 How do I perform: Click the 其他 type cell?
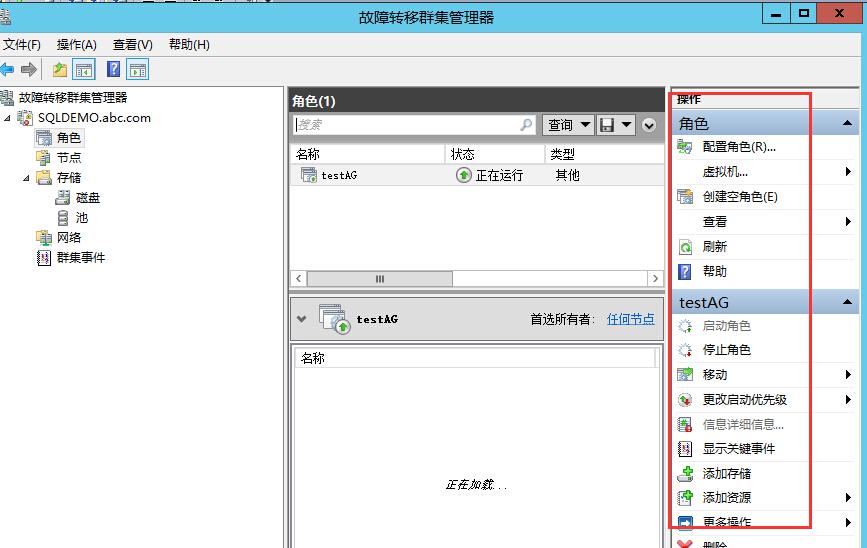(567, 175)
